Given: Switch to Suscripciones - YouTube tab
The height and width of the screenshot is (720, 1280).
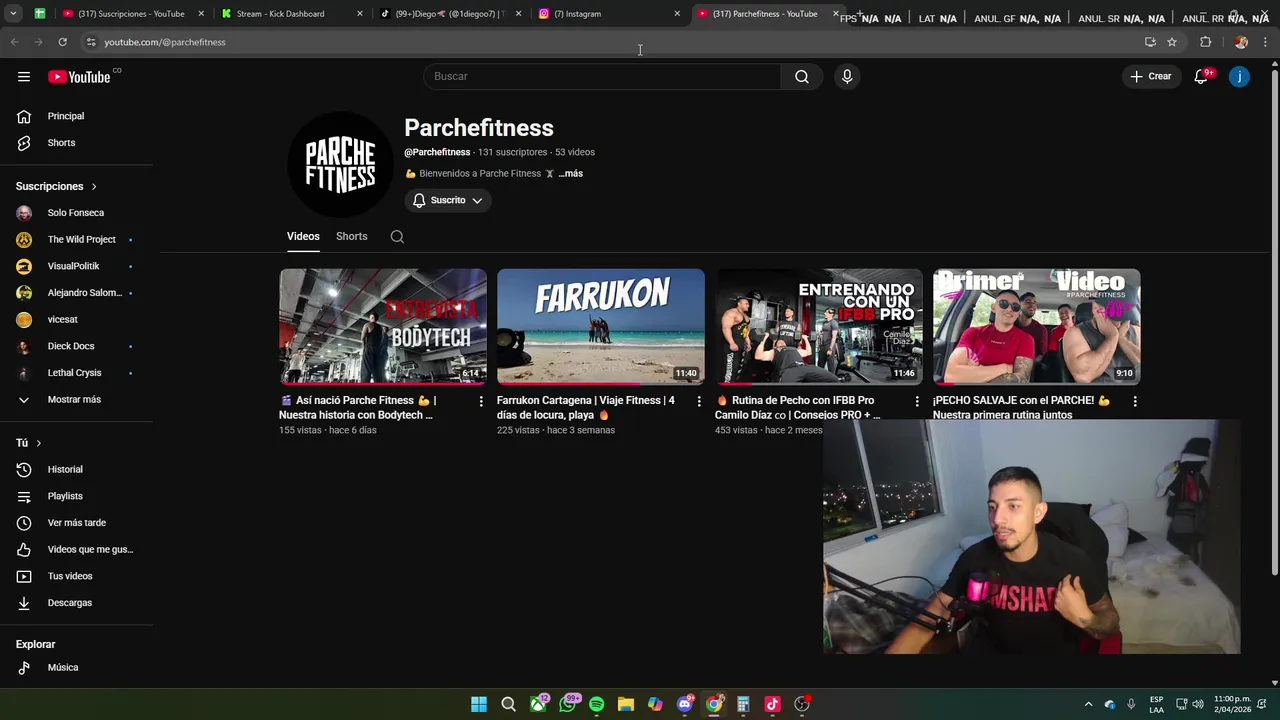Looking at the screenshot, I should tap(132, 14).
